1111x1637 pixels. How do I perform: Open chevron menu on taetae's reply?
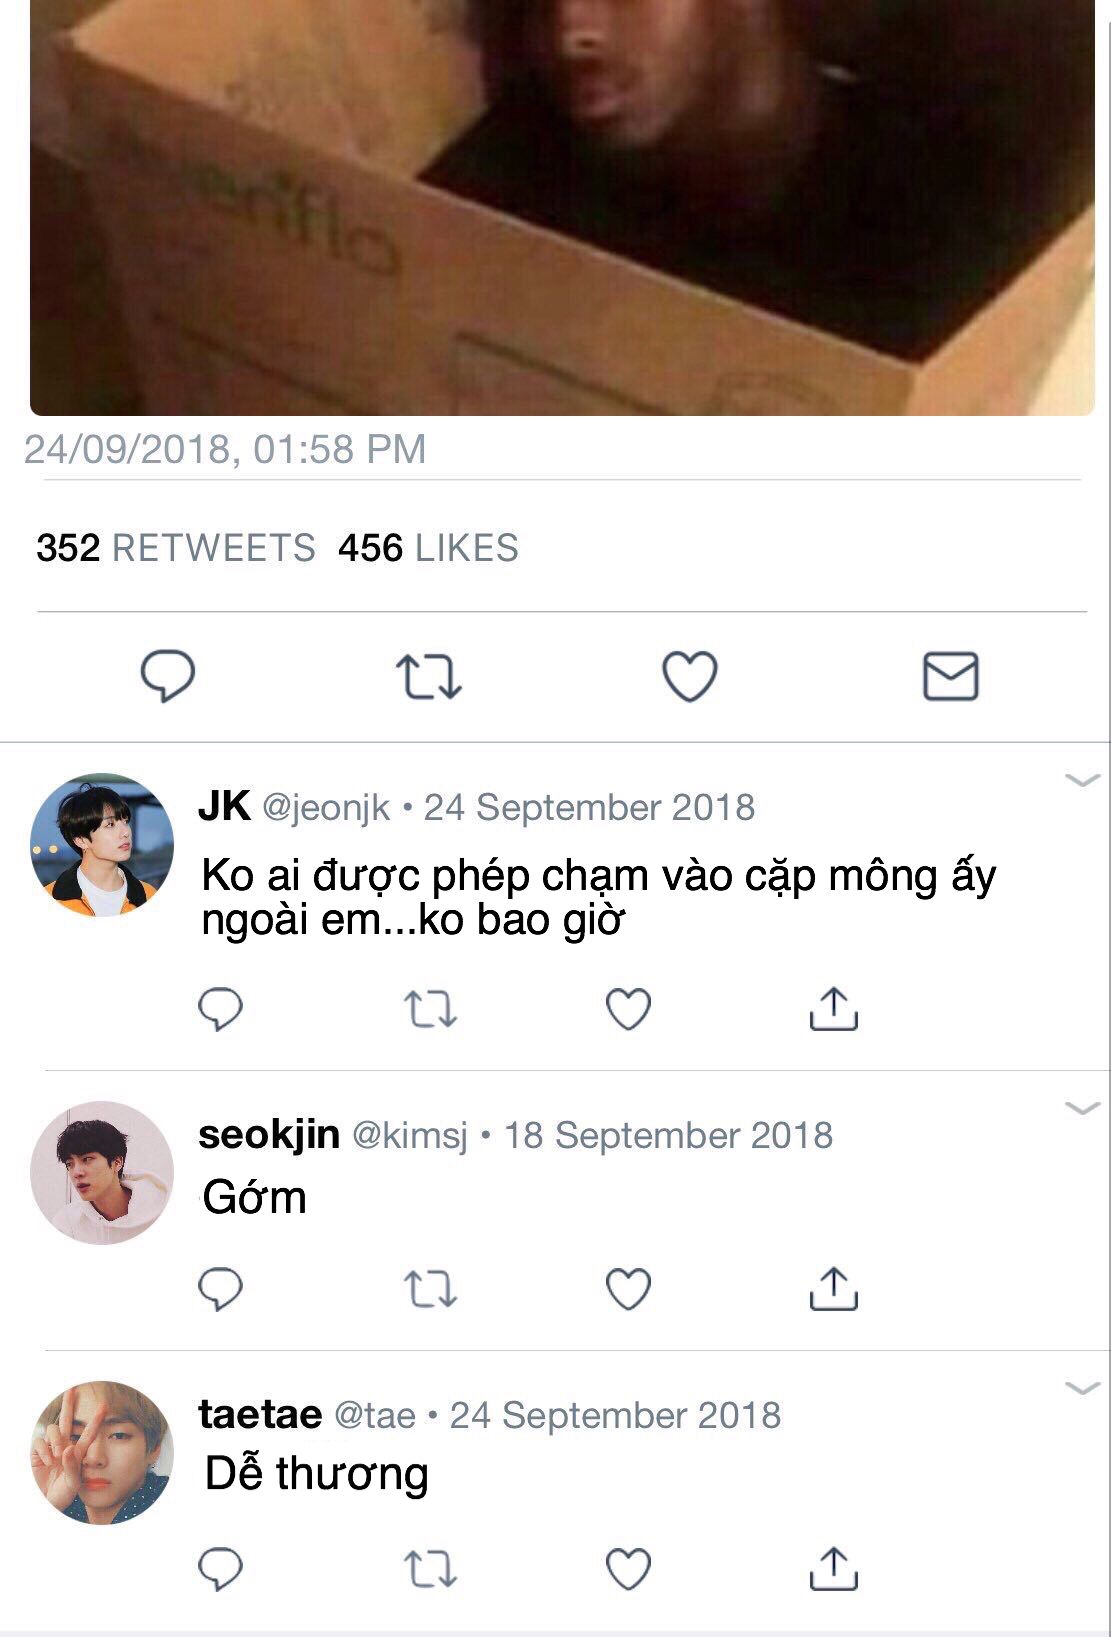[x=1083, y=1388]
